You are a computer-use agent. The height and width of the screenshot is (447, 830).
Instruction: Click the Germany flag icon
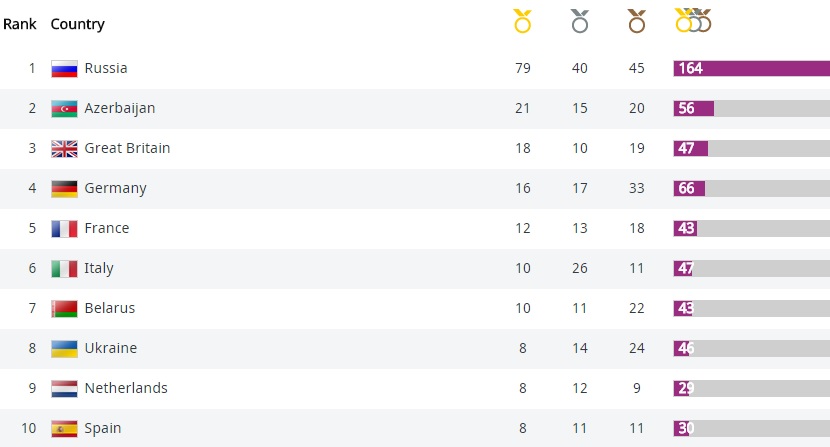click(64, 188)
